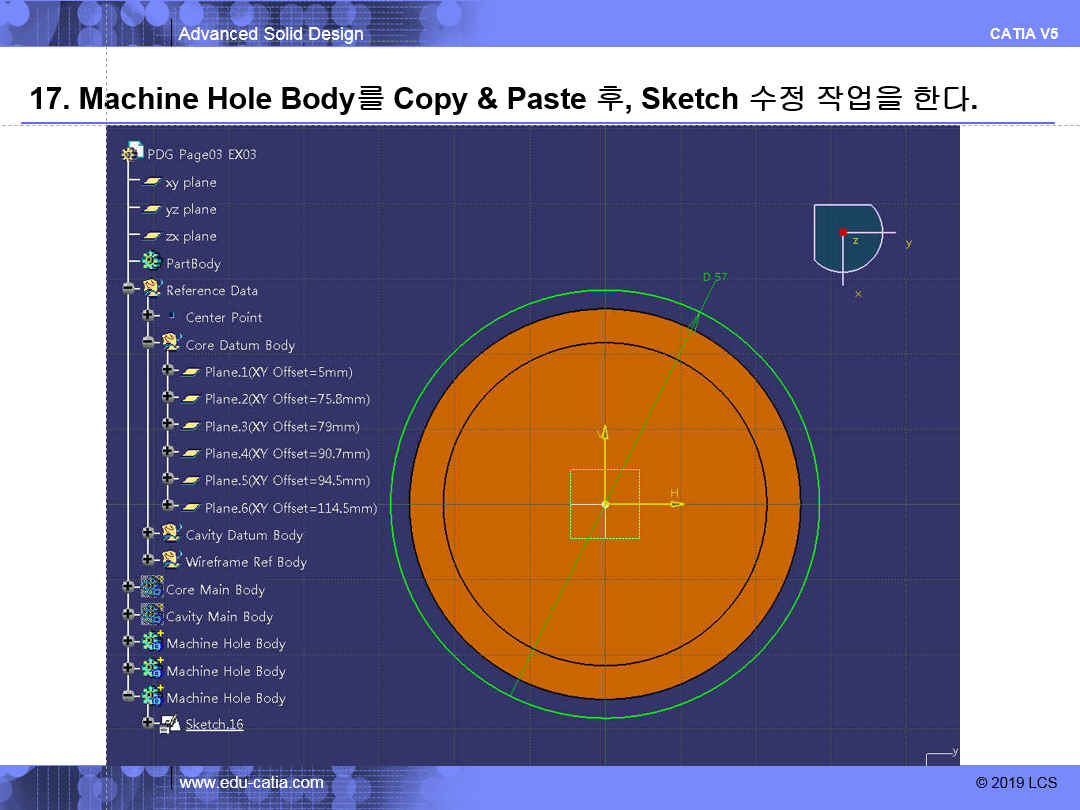The image size is (1080, 810).
Task: Open the www.edu-catia.com link
Action: (251, 782)
